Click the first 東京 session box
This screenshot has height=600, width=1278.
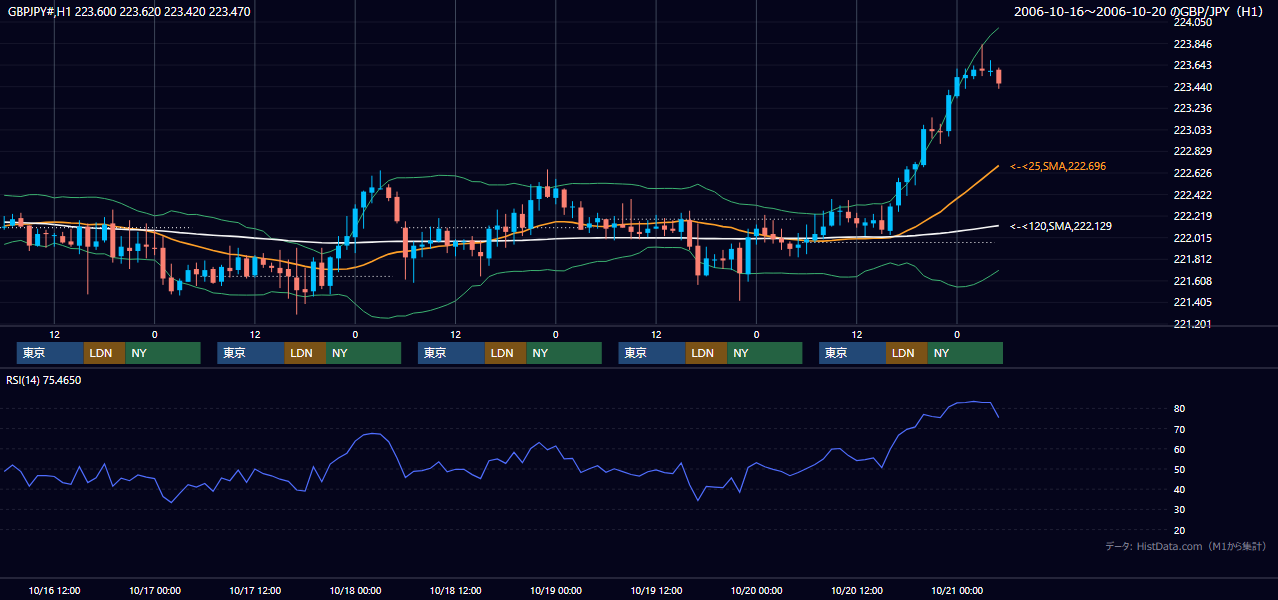tap(50, 353)
